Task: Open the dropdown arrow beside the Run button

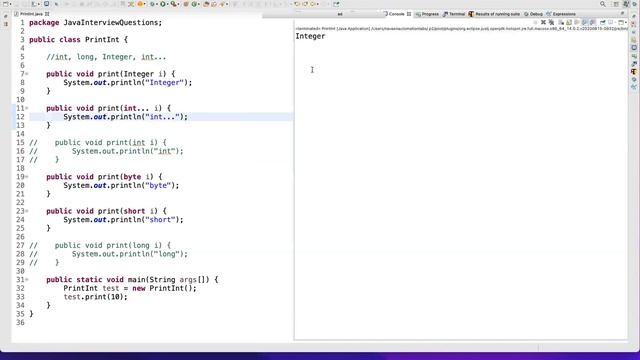Action: tap(168, 4)
